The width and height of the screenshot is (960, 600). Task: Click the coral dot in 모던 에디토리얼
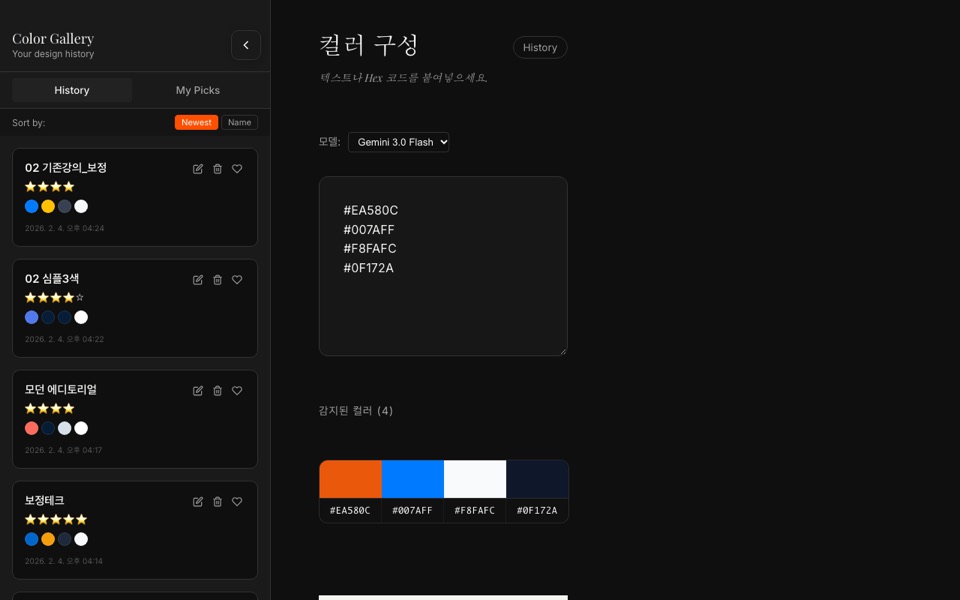pyautogui.click(x=32, y=428)
